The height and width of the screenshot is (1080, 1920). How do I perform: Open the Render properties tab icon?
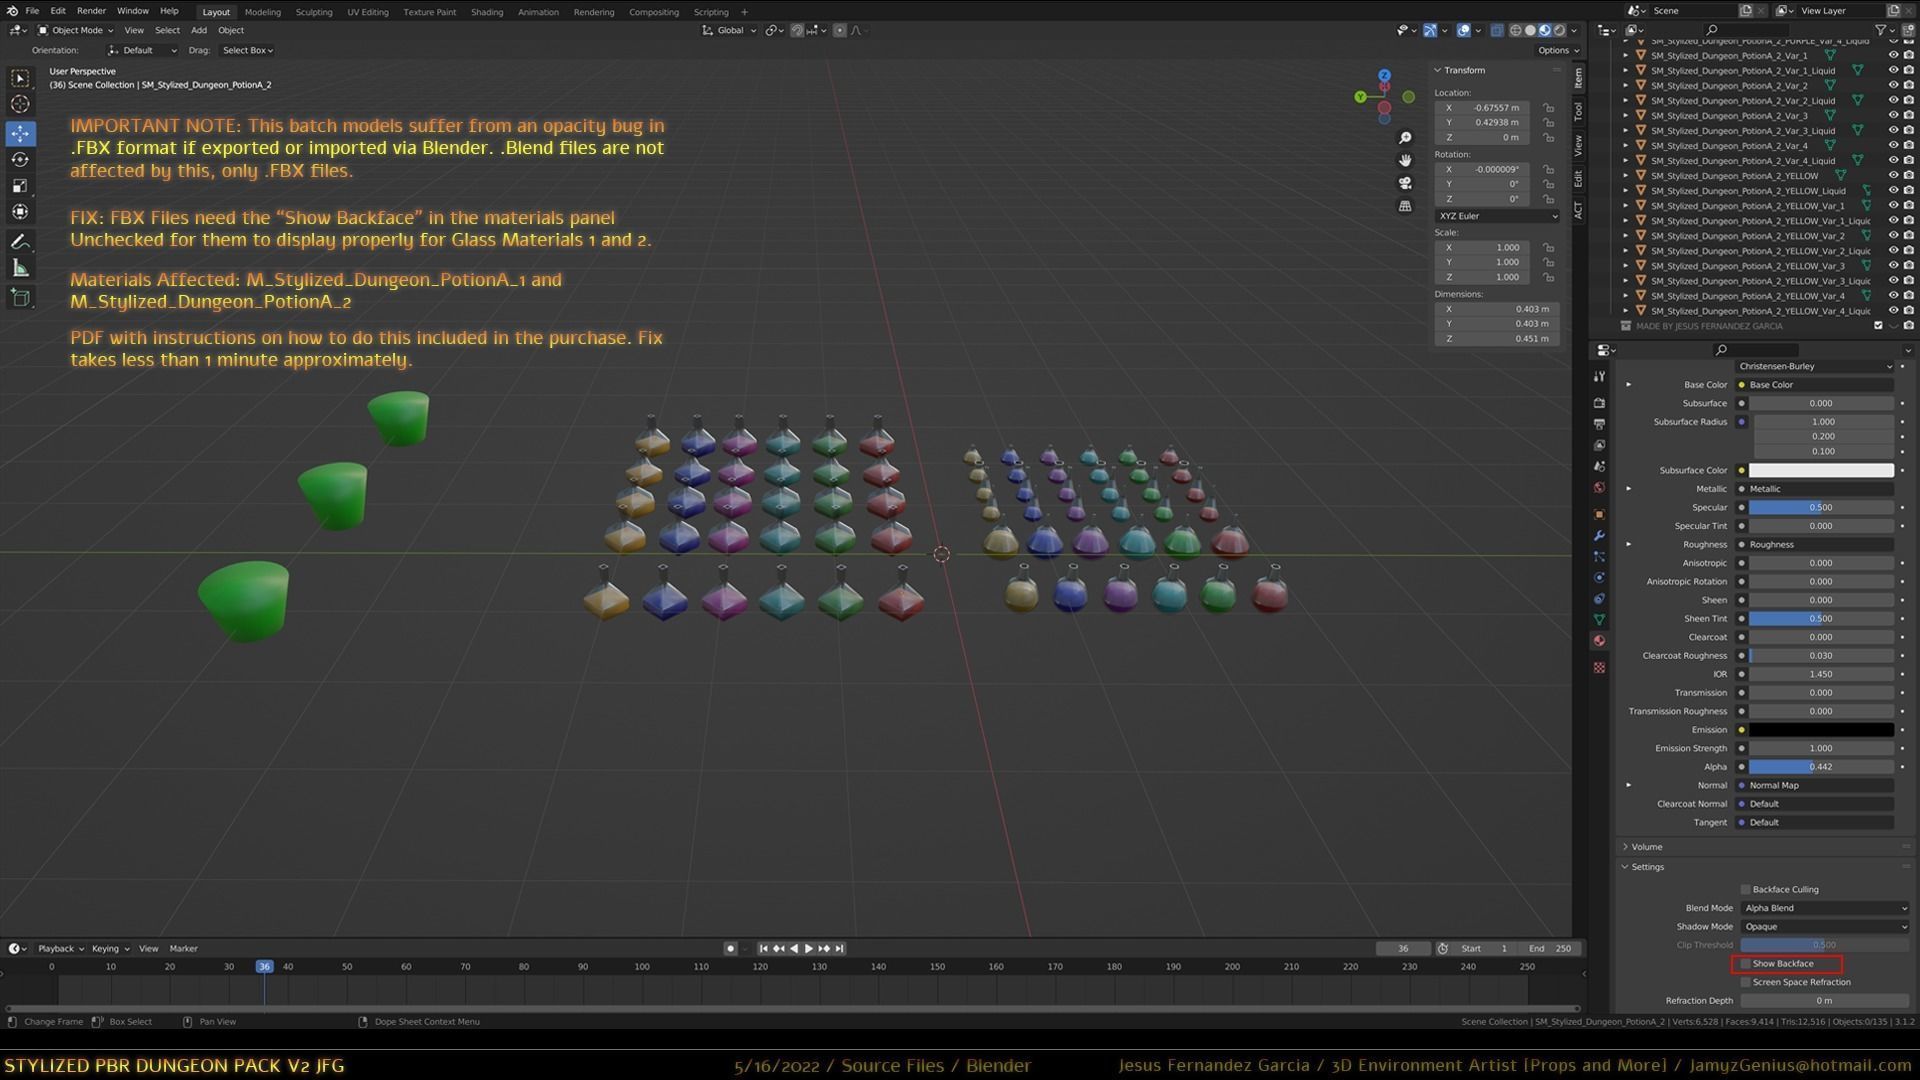(1599, 402)
